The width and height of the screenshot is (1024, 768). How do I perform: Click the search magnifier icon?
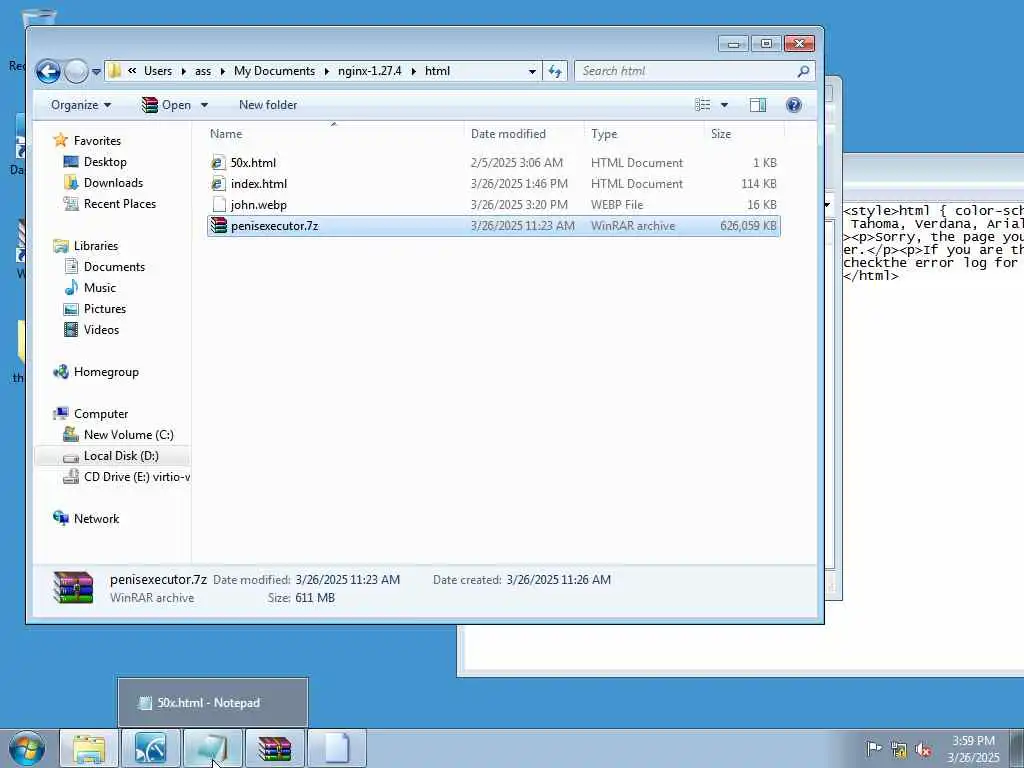[803, 71]
